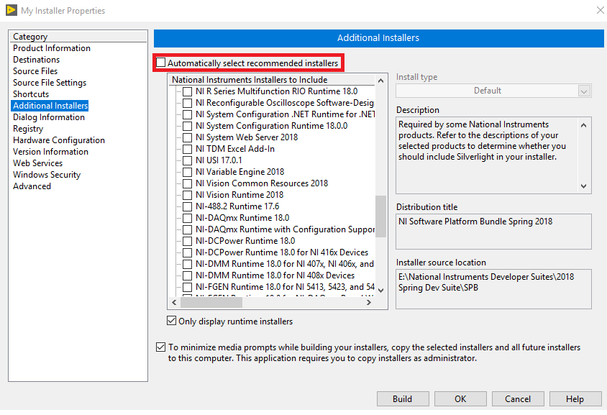This screenshot has width=607, height=415.
Task: Check NI System Configuration Runtime 18.0.0
Action: pyautogui.click(x=187, y=126)
